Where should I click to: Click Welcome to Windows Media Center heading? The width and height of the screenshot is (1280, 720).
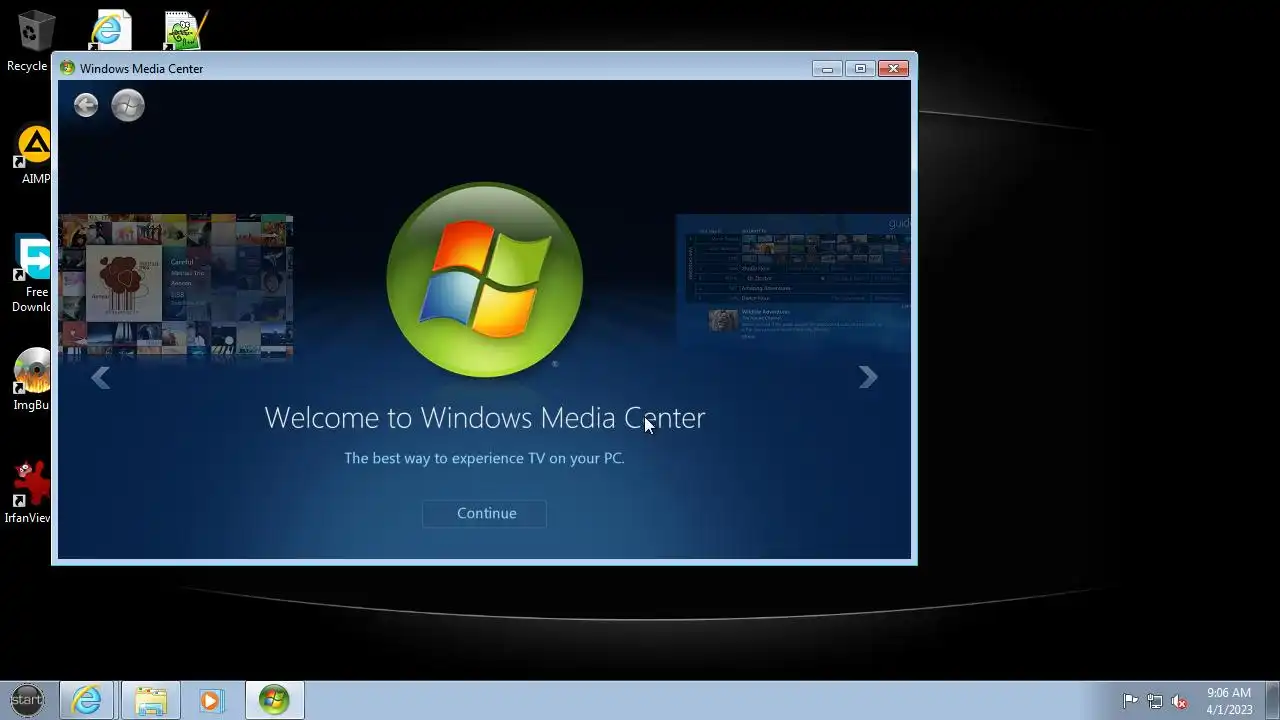485,417
